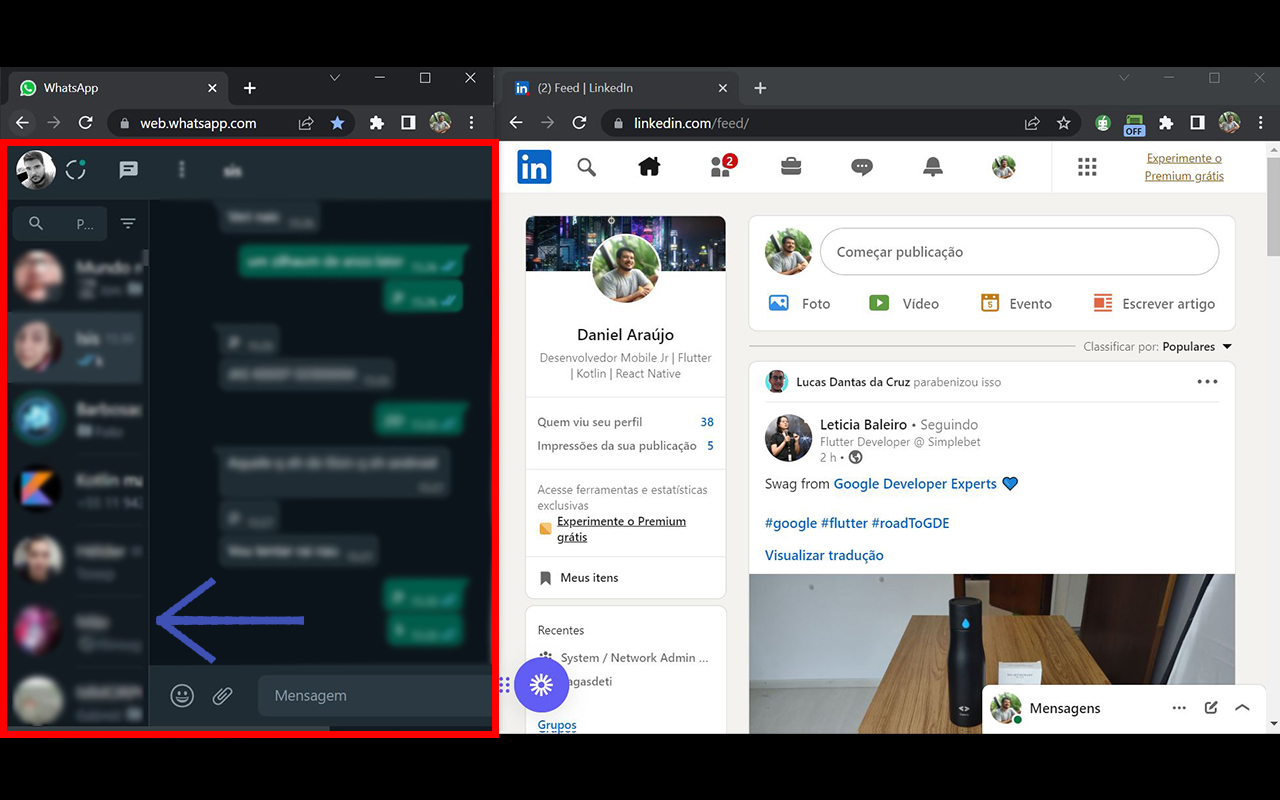Screen dimensions: 1280x800
Task: Open the LinkedIn messaging speech-bubble icon
Action: pos(862,167)
